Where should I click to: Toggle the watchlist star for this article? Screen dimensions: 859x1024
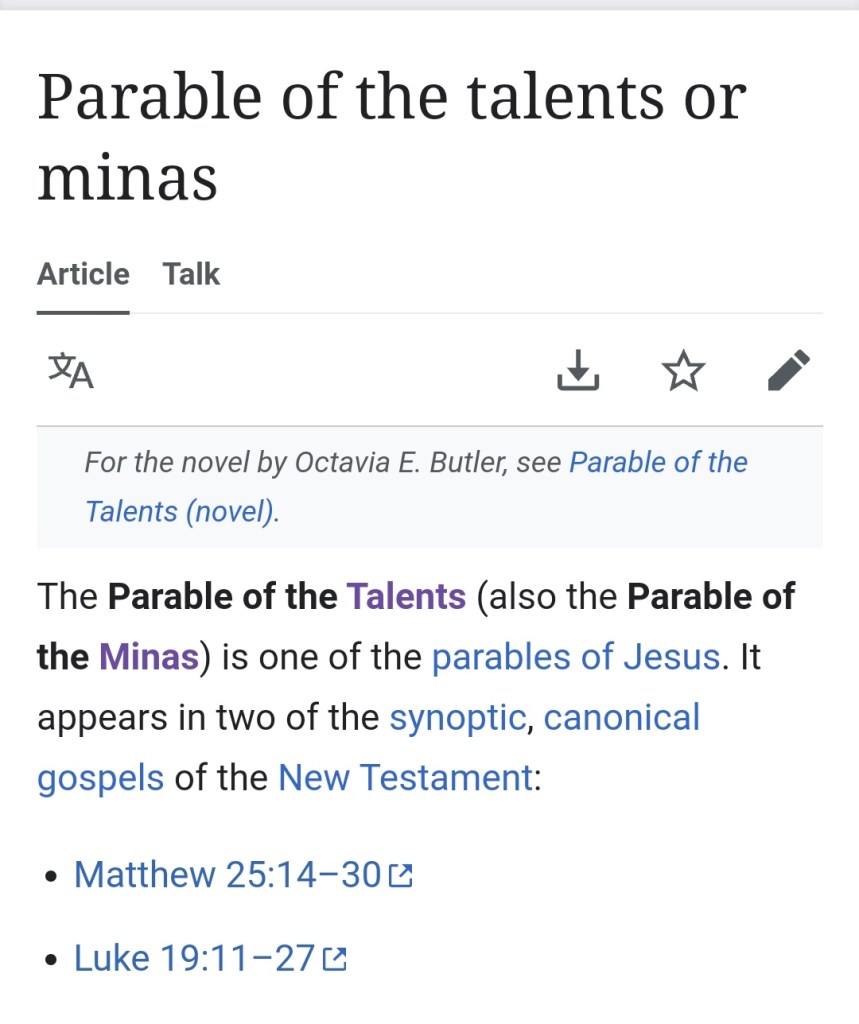pos(683,371)
